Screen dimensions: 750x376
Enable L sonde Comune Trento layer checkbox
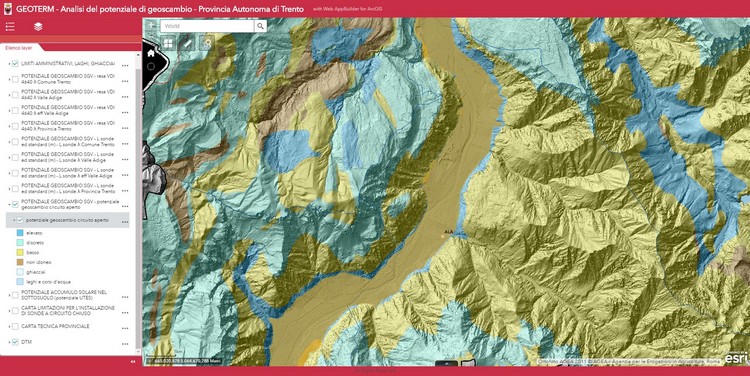[x=15, y=142]
